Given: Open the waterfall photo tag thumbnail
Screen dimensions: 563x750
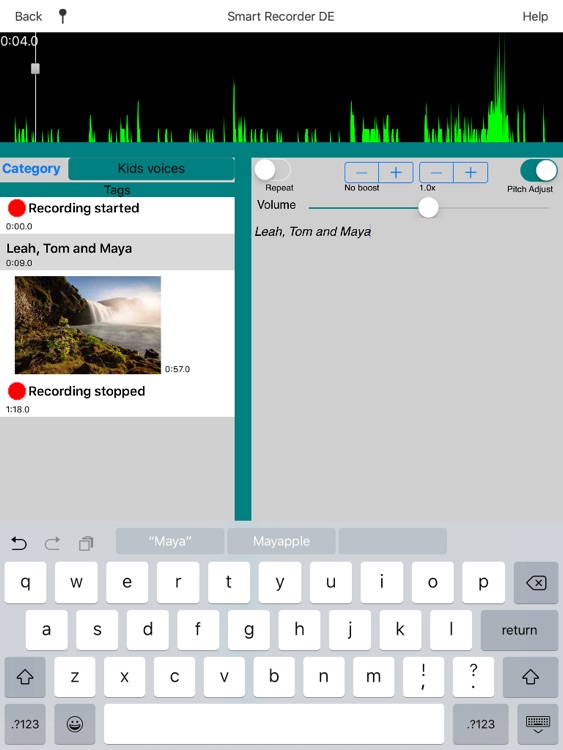Looking at the screenshot, I should [x=88, y=325].
